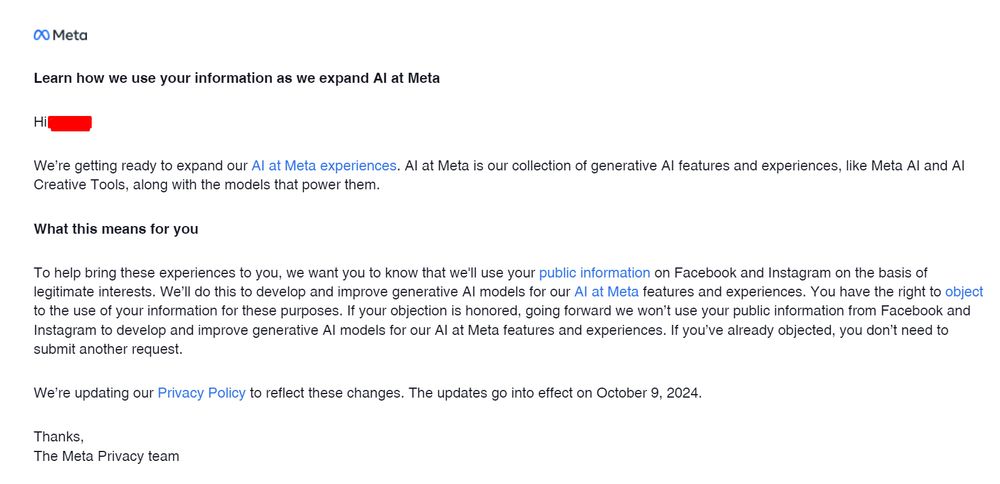Viewport: 1000px width, 484px height.
Task: Click the Meta infinity logo icon
Action: coord(41,35)
